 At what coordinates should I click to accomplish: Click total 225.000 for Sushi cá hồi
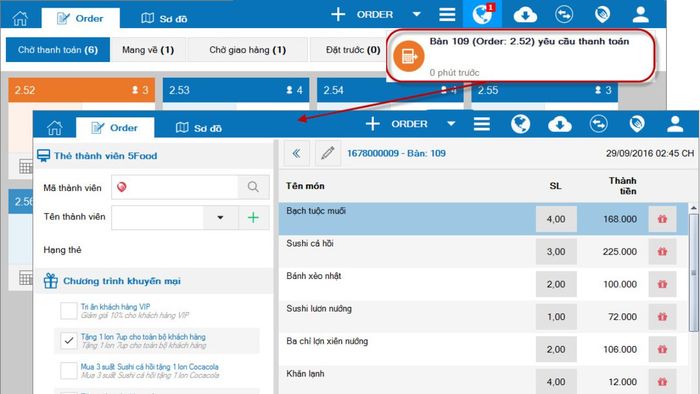click(x=620, y=252)
